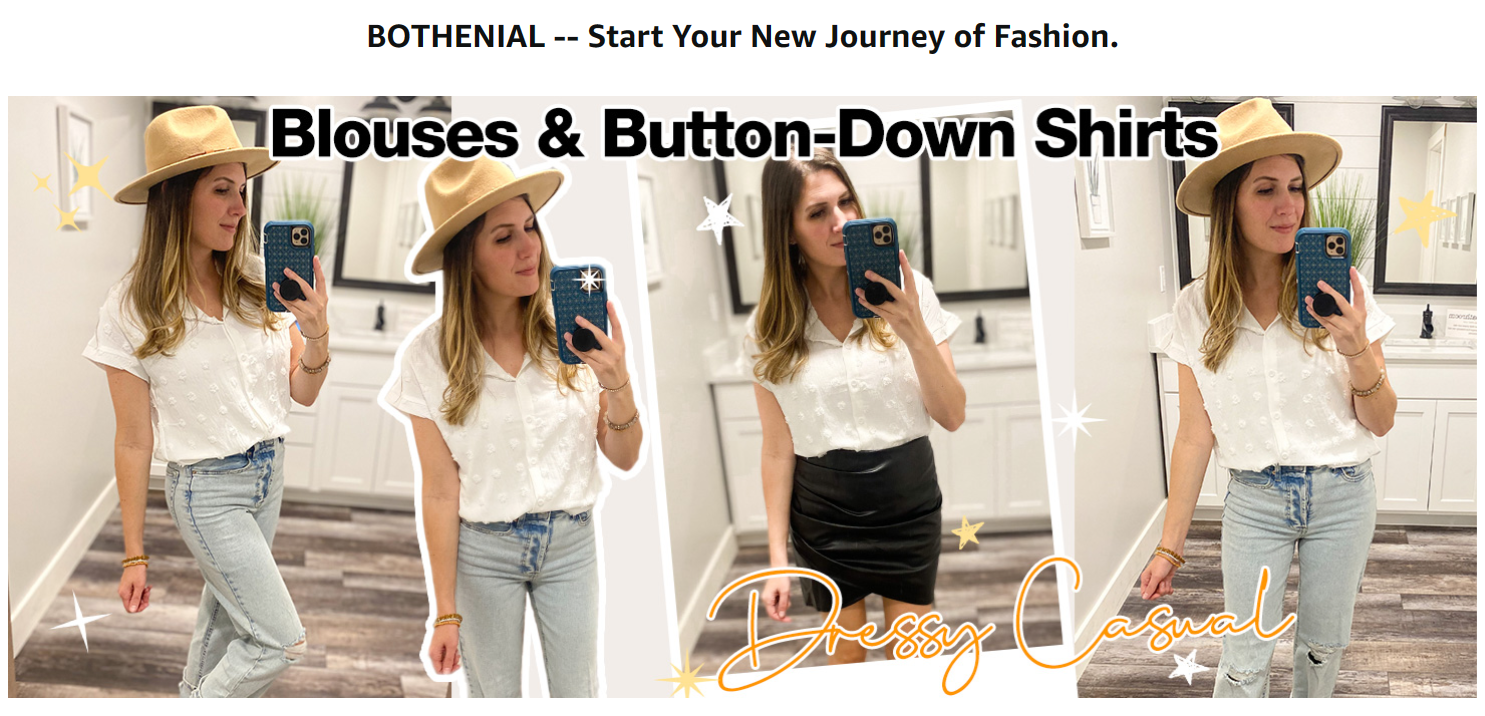
Task: Click the yellow sparkle left of the Dressy script
Action: pos(688,677)
